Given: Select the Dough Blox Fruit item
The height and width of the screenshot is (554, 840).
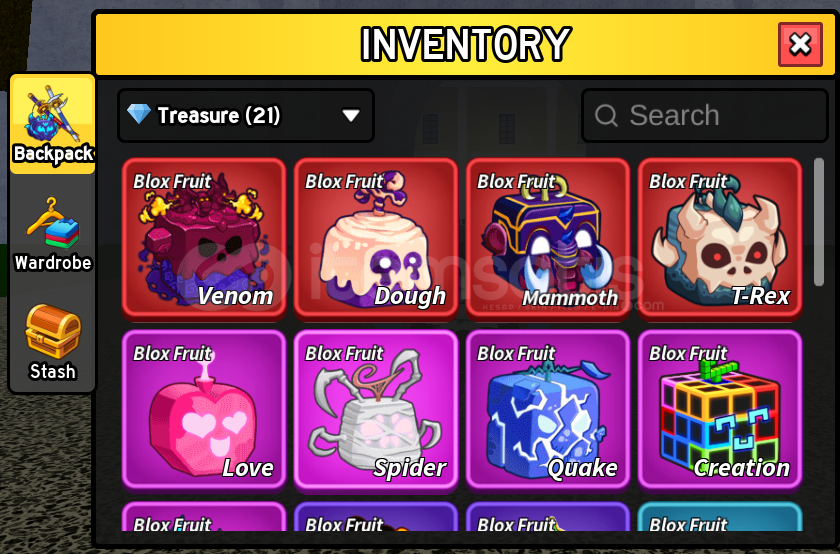Looking at the screenshot, I should pyautogui.click(x=376, y=238).
